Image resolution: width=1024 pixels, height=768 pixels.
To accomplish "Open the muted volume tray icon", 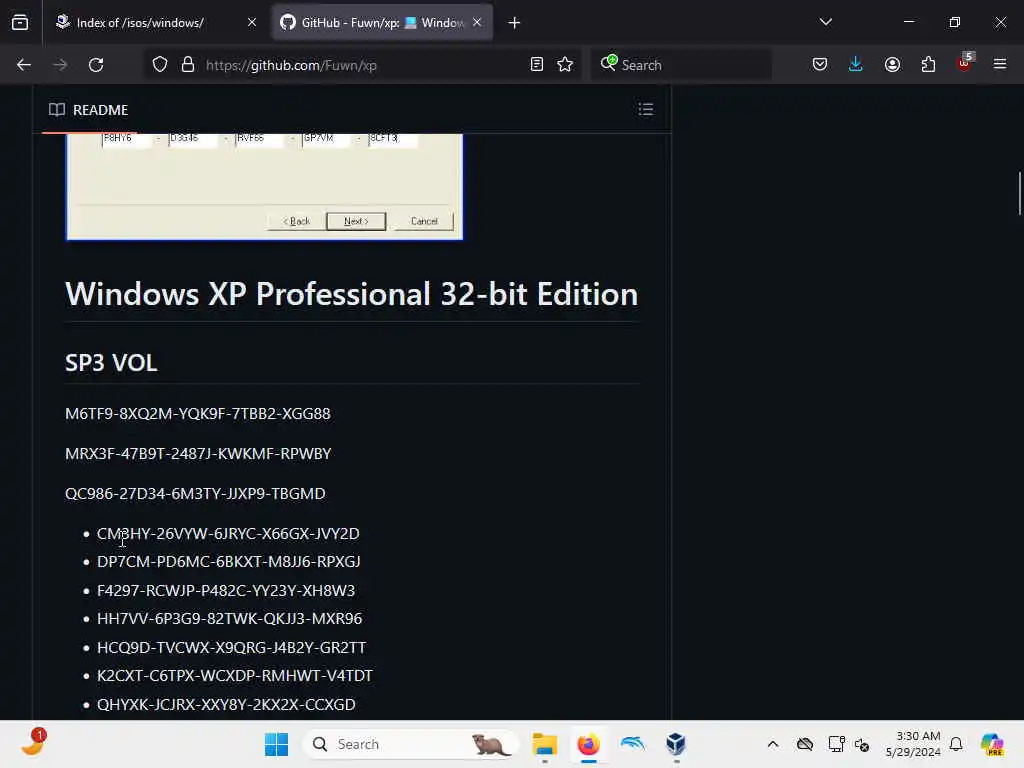I will (862, 744).
